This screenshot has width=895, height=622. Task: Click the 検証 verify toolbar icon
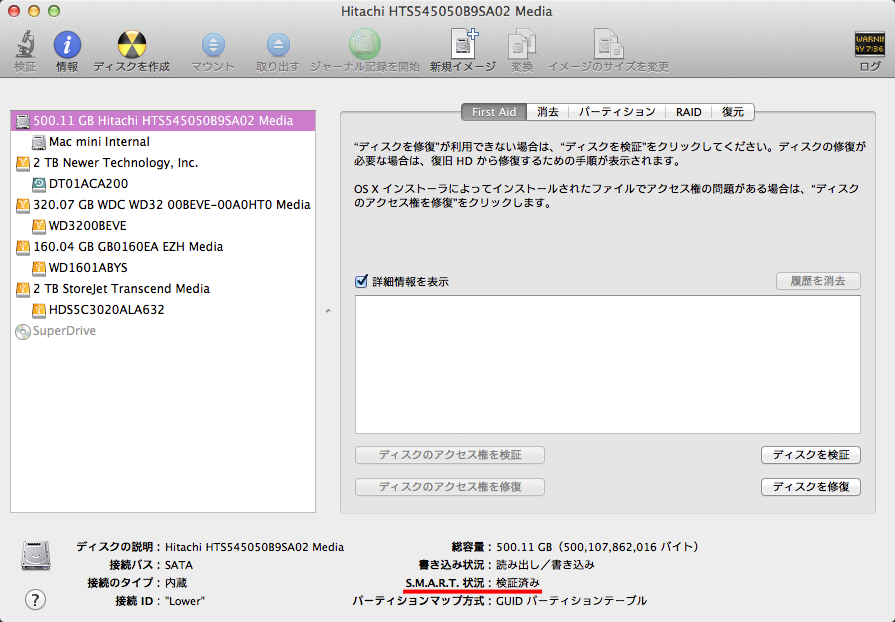pos(25,45)
